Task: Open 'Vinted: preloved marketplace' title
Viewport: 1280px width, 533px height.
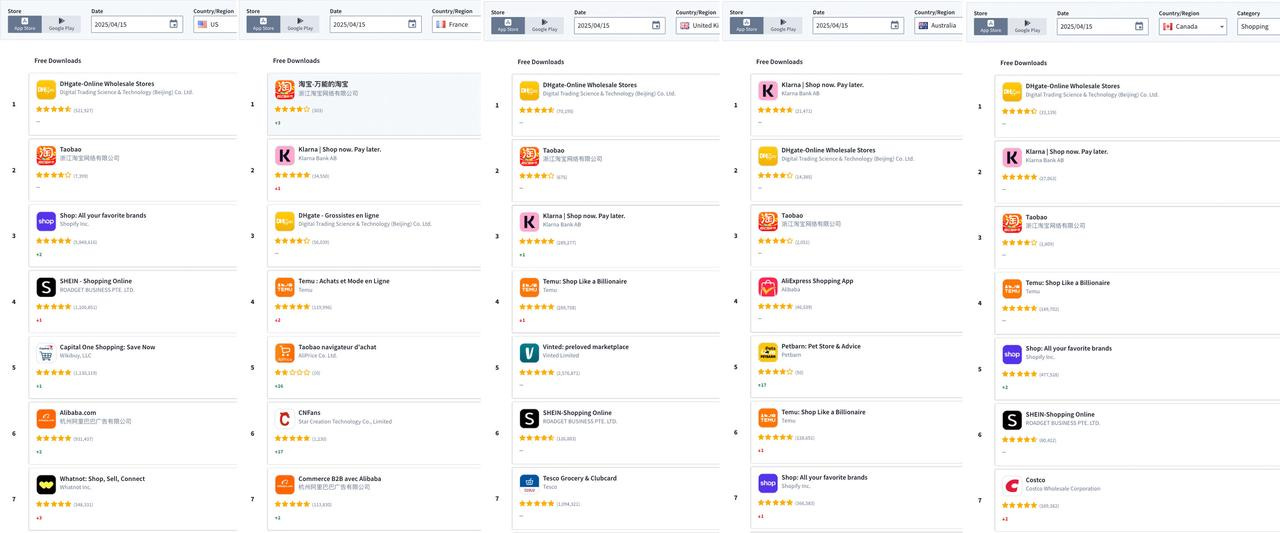Action: point(586,347)
